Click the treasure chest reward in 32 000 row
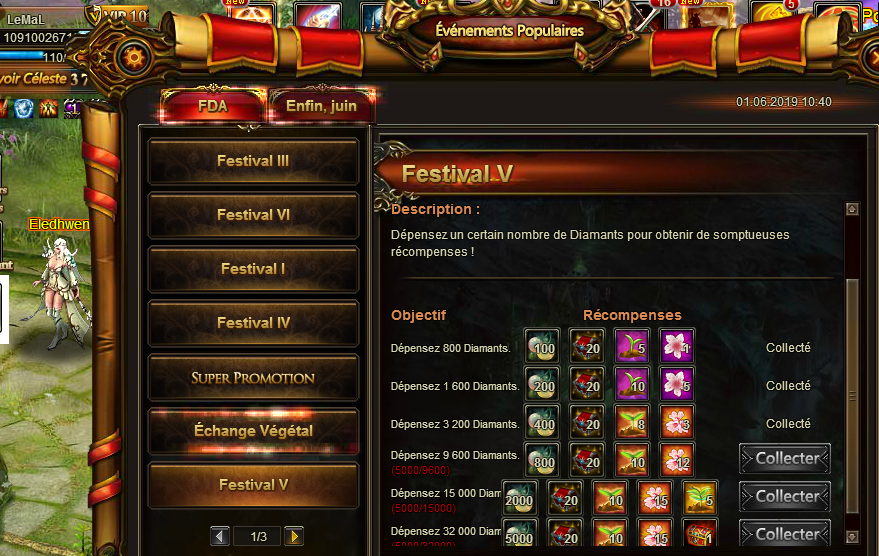The image size is (879, 556). pyautogui.click(x=700, y=533)
